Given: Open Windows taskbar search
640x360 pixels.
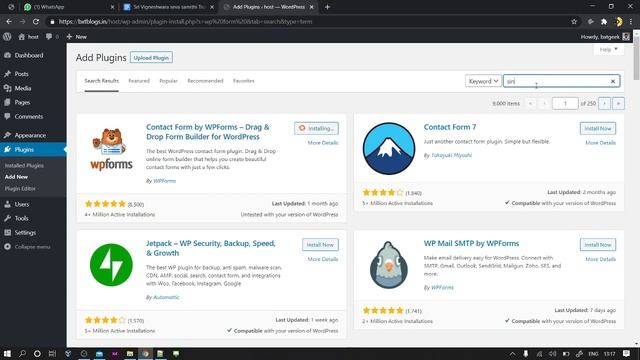Looking at the screenshot, I should [x=22, y=353].
